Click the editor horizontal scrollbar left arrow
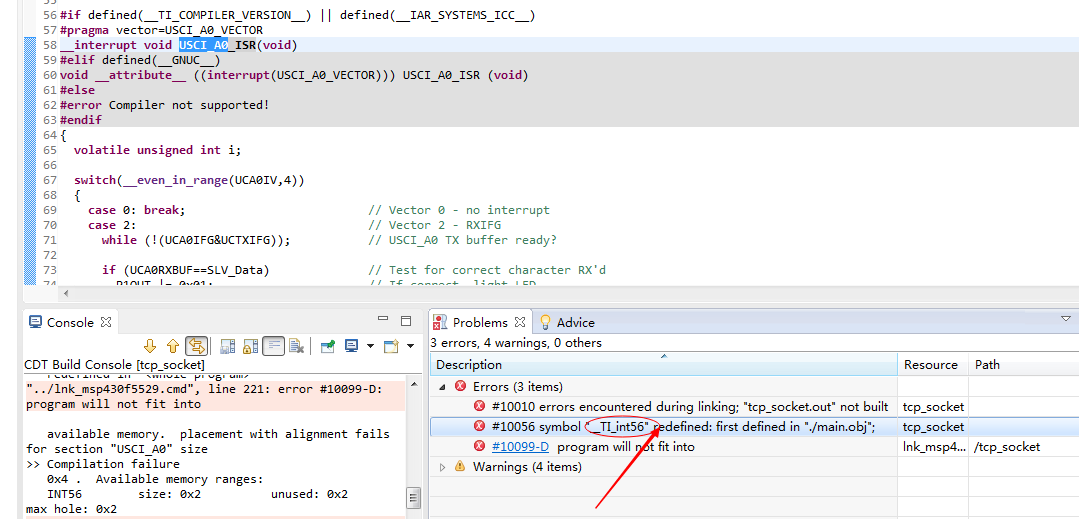Image resolution: width=1079 pixels, height=519 pixels. tap(66, 294)
